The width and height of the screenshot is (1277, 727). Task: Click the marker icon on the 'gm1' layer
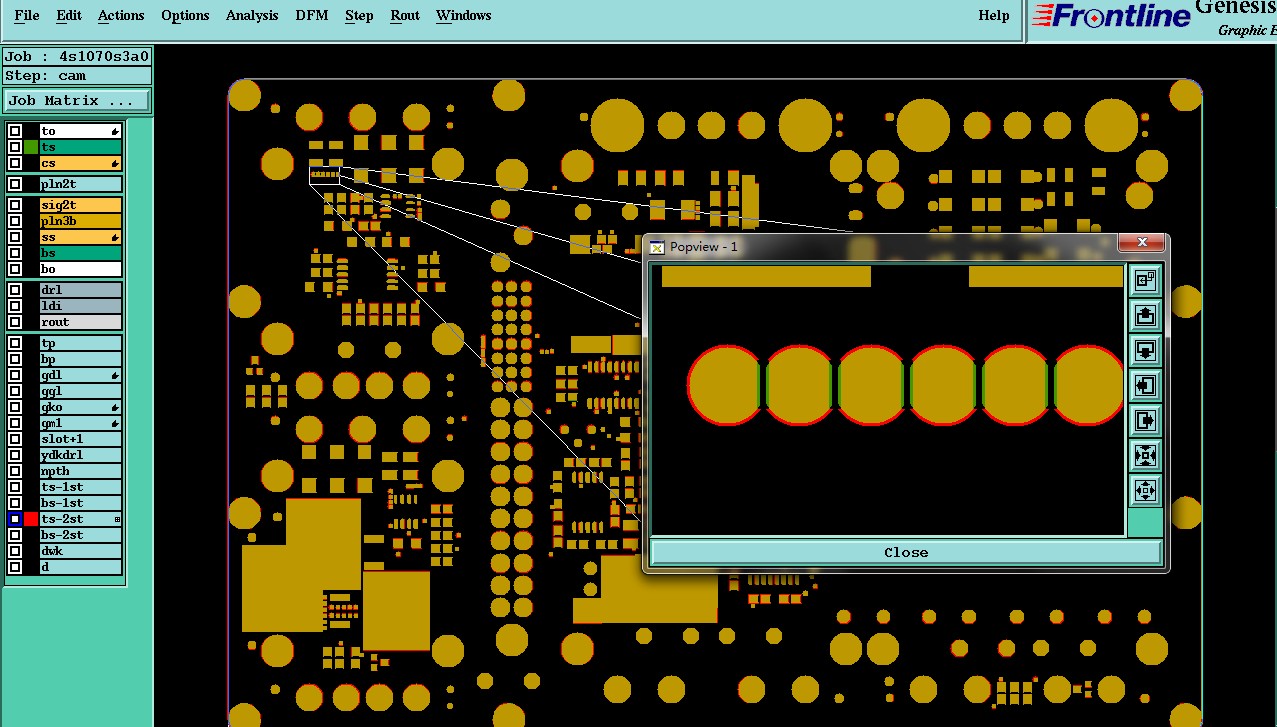pyautogui.click(x=115, y=423)
